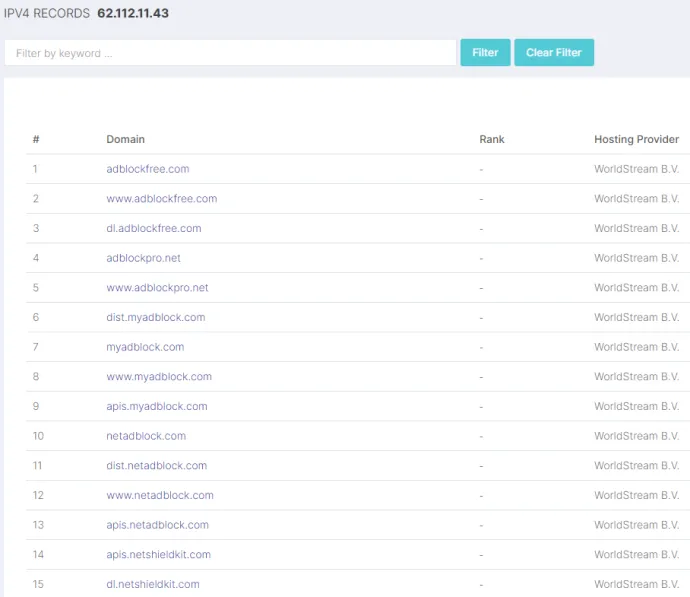Open the apis.netadblock.com link
This screenshot has width=690, height=597.
(158, 525)
